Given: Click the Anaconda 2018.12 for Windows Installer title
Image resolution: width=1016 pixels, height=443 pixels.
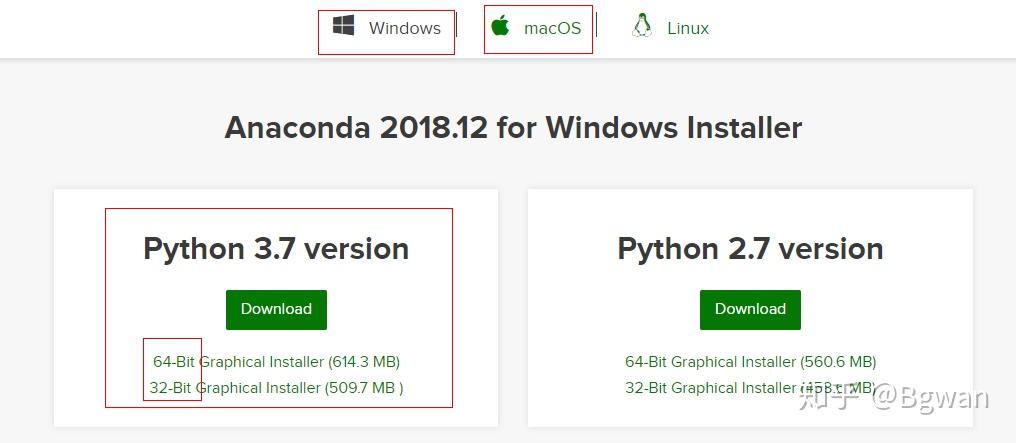Looking at the screenshot, I should click(513, 128).
